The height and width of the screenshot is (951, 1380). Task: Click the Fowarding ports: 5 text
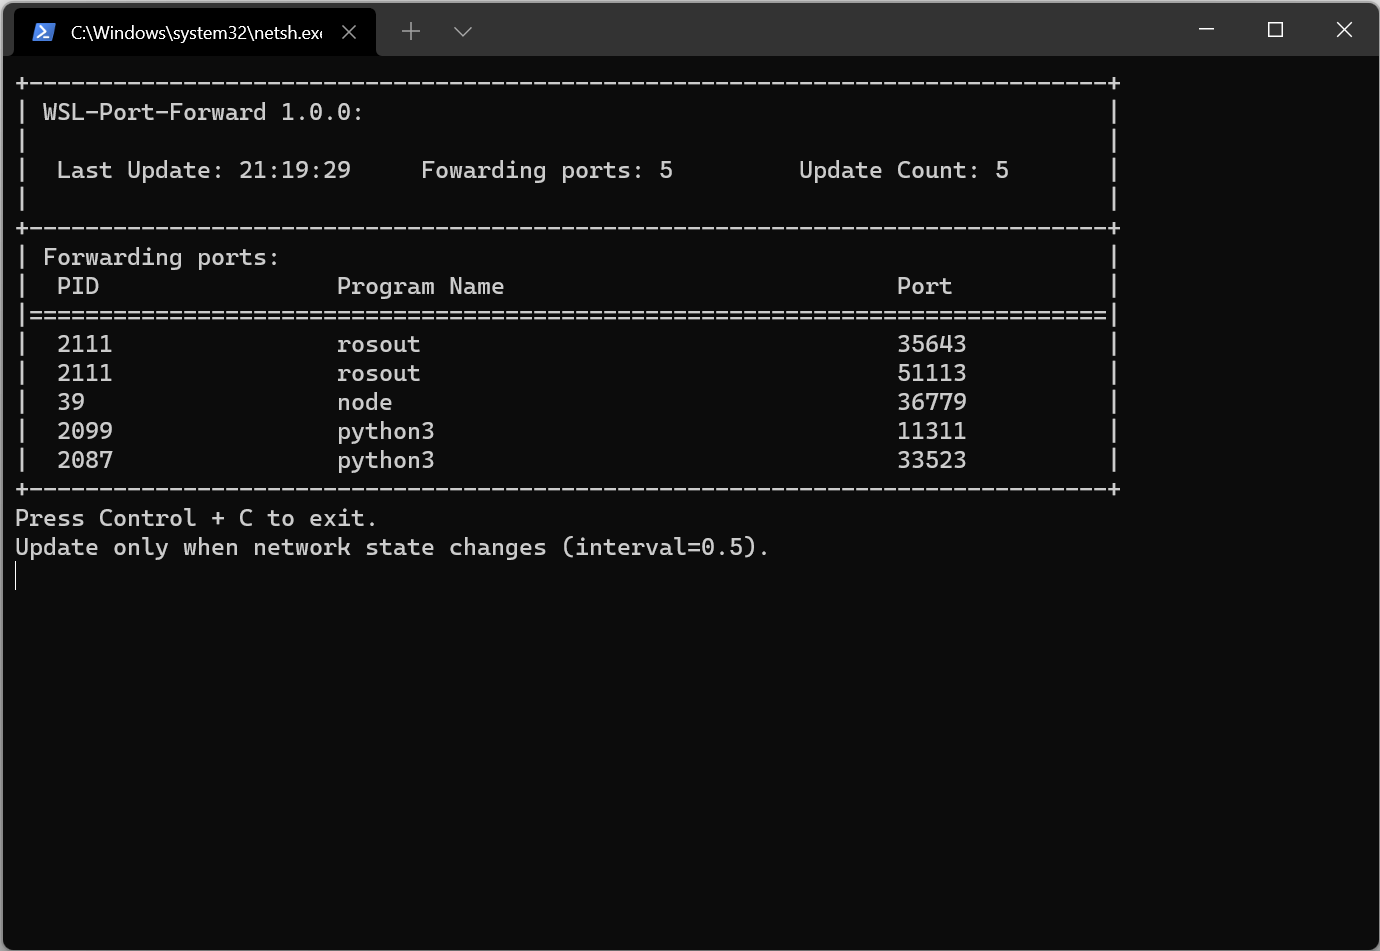[547, 170]
